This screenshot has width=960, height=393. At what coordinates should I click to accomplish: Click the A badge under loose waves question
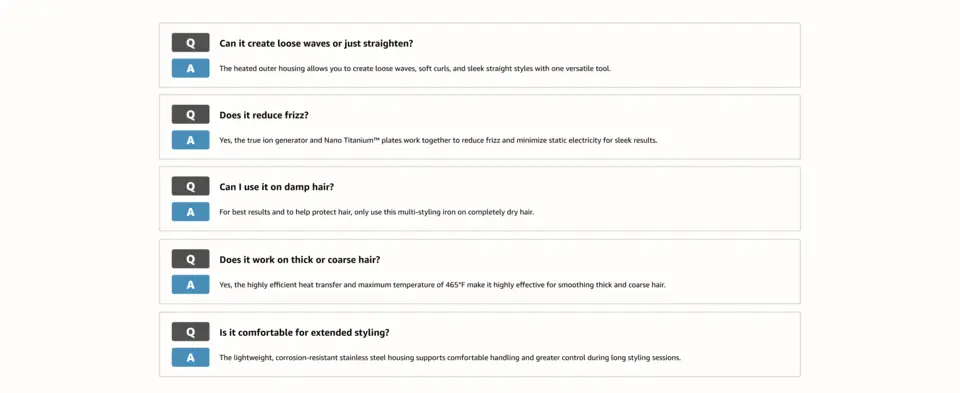pyautogui.click(x=190, y=68)
